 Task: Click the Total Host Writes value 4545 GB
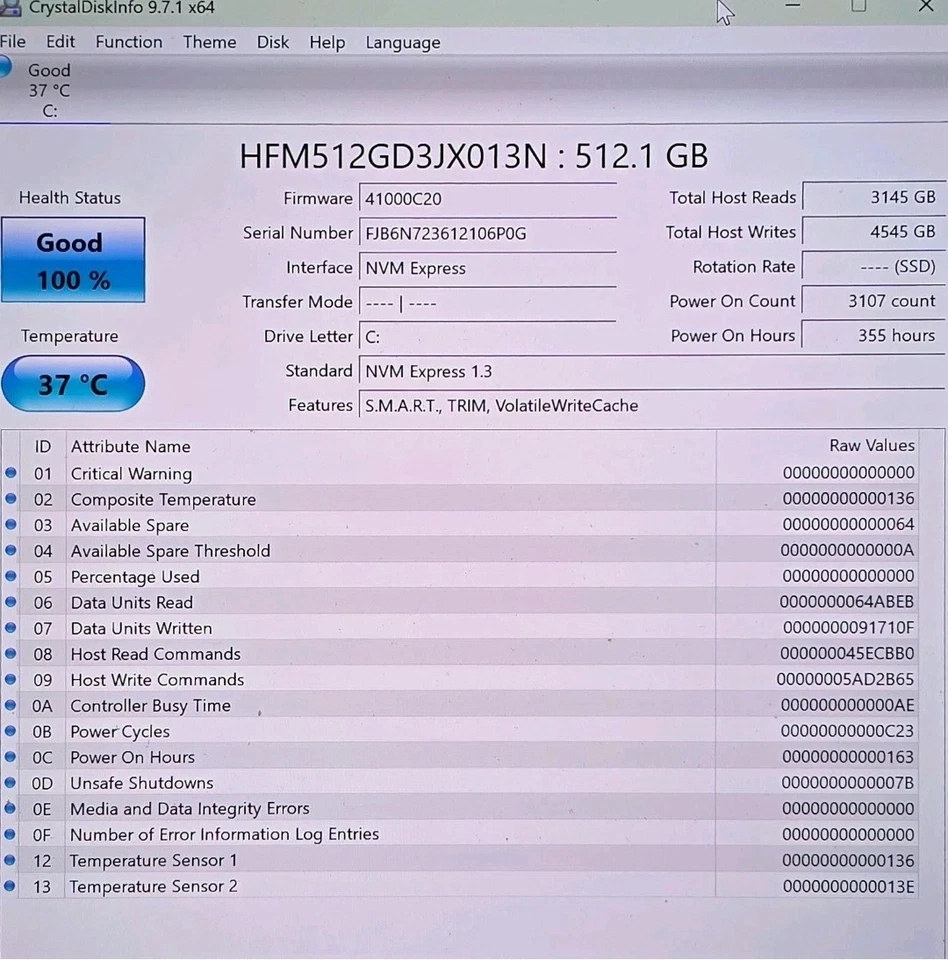(x=873, y=231)
